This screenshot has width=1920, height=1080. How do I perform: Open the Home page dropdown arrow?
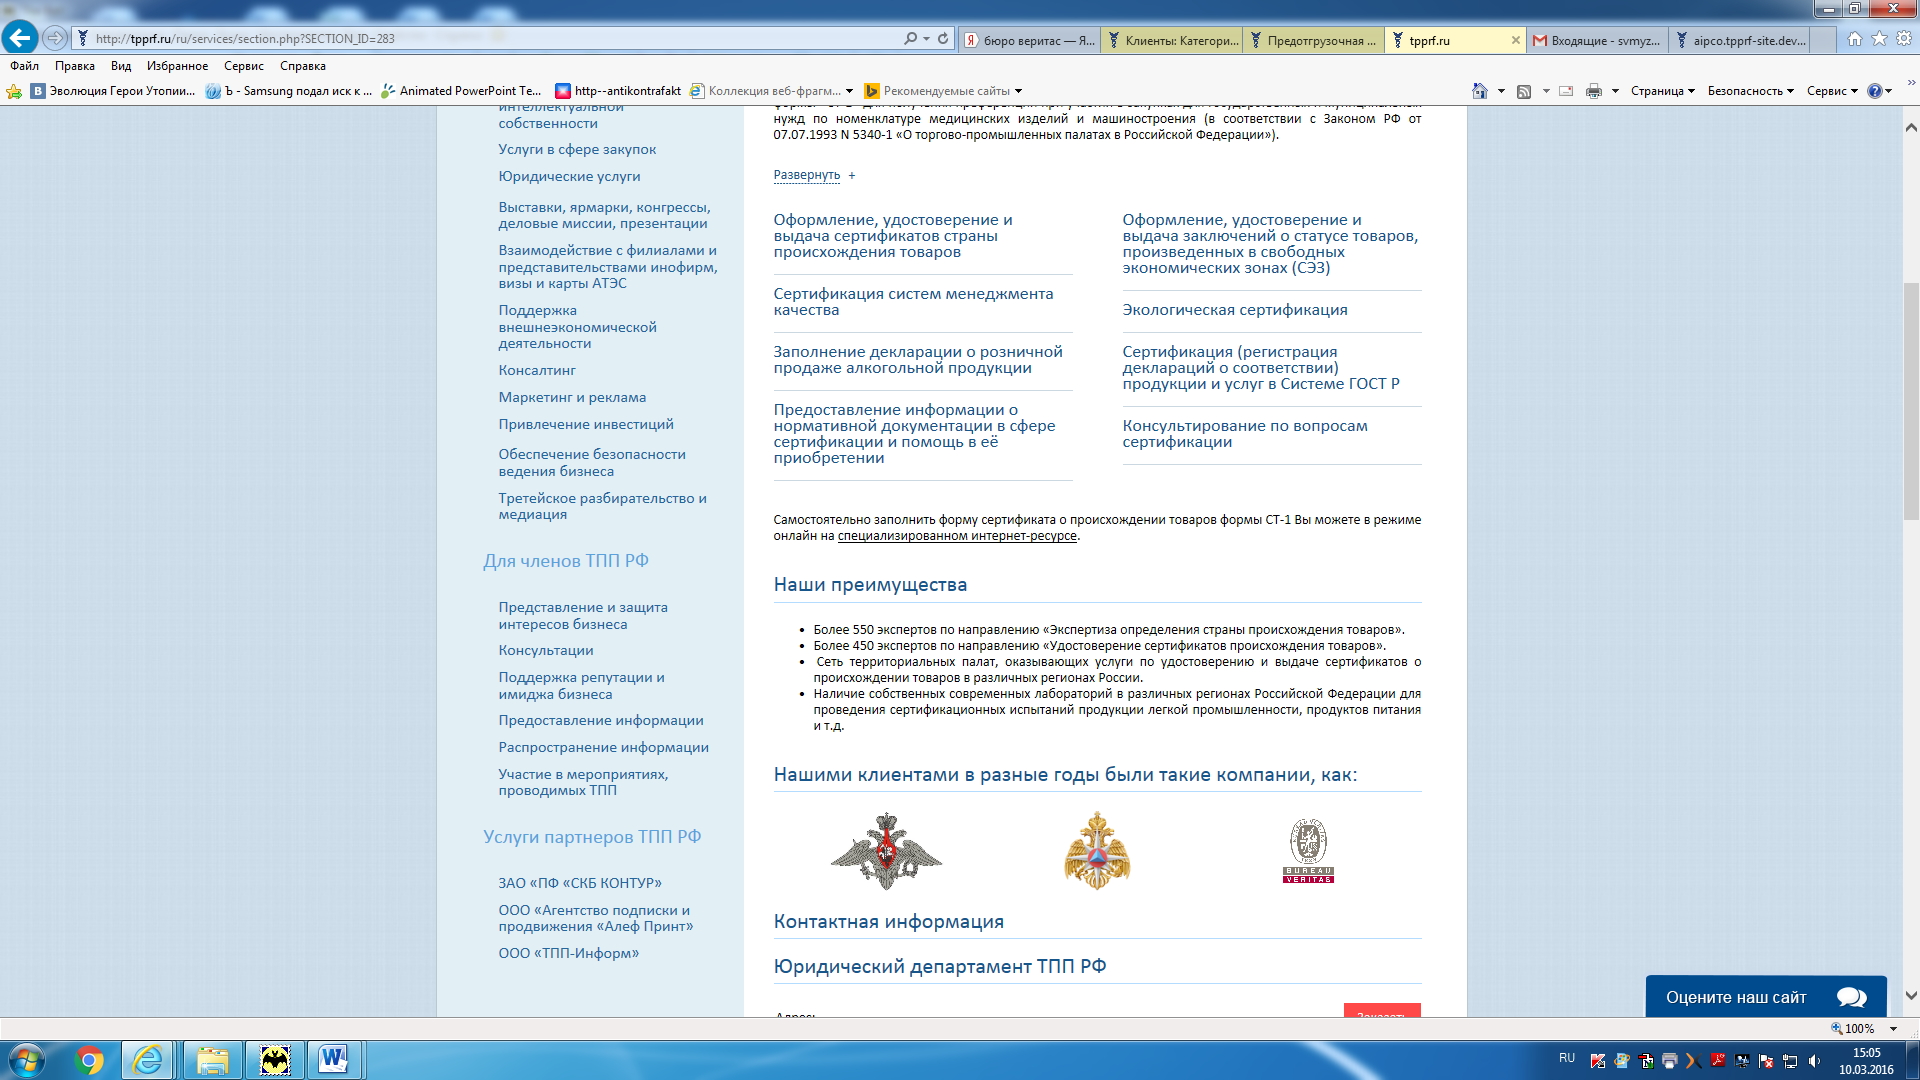pyautogui.click(x=1501, y=91)
